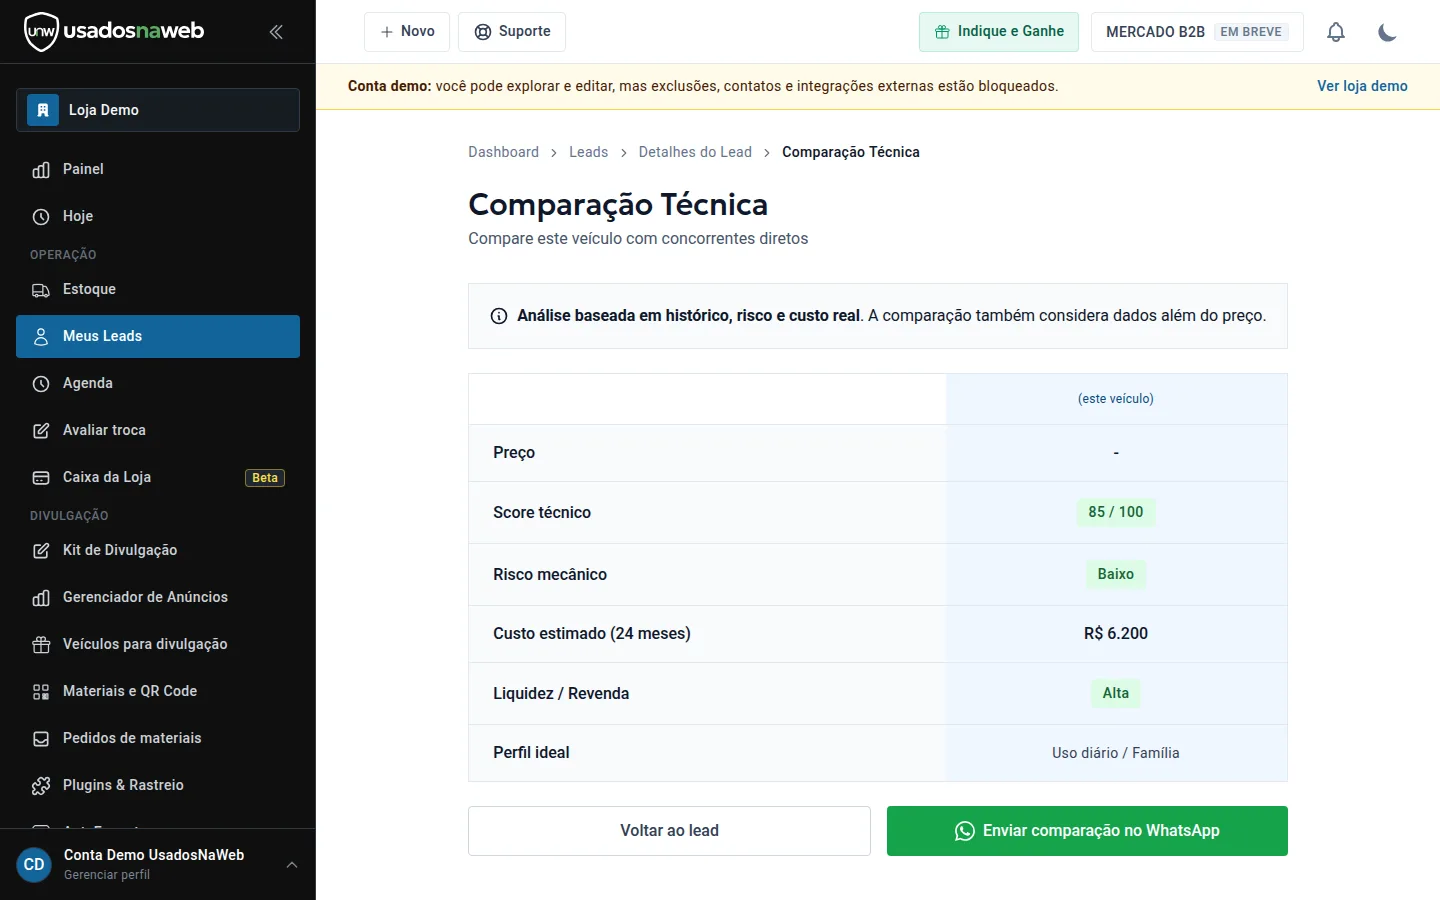
Task: Go to Leads breadcrumb
Action: click(x=588, y=152)
